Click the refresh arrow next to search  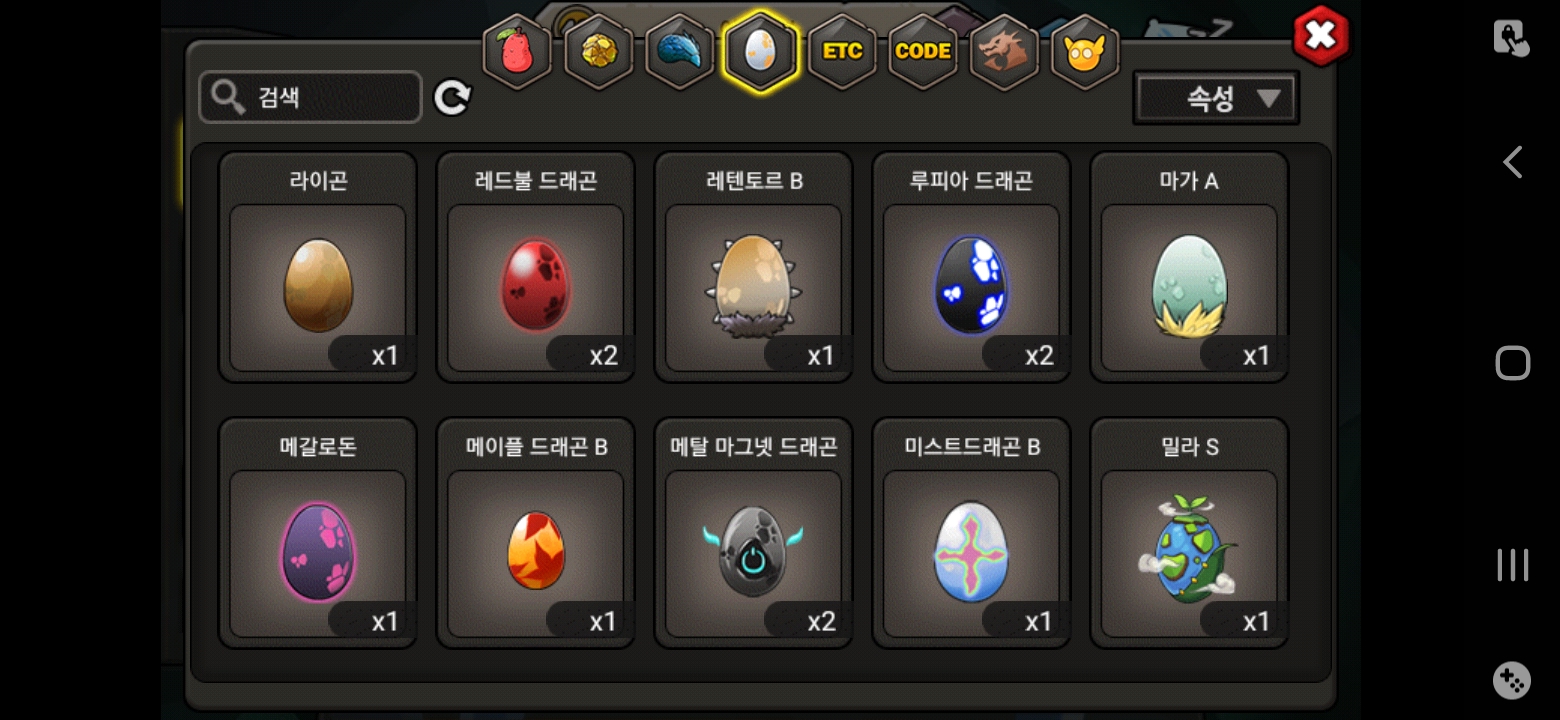point(452,97)
